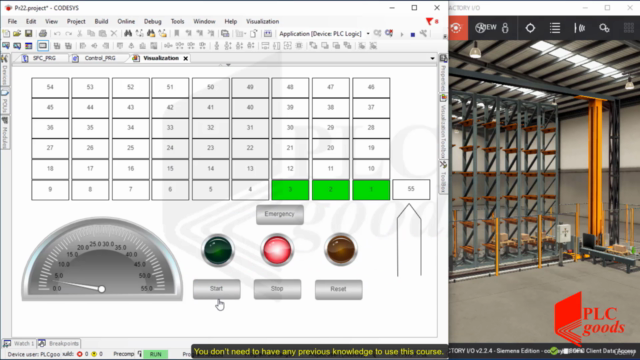The width and height of the screenshot is (640, 360).
Task: Click the Start button in visualization
Action: click(216, 289)
